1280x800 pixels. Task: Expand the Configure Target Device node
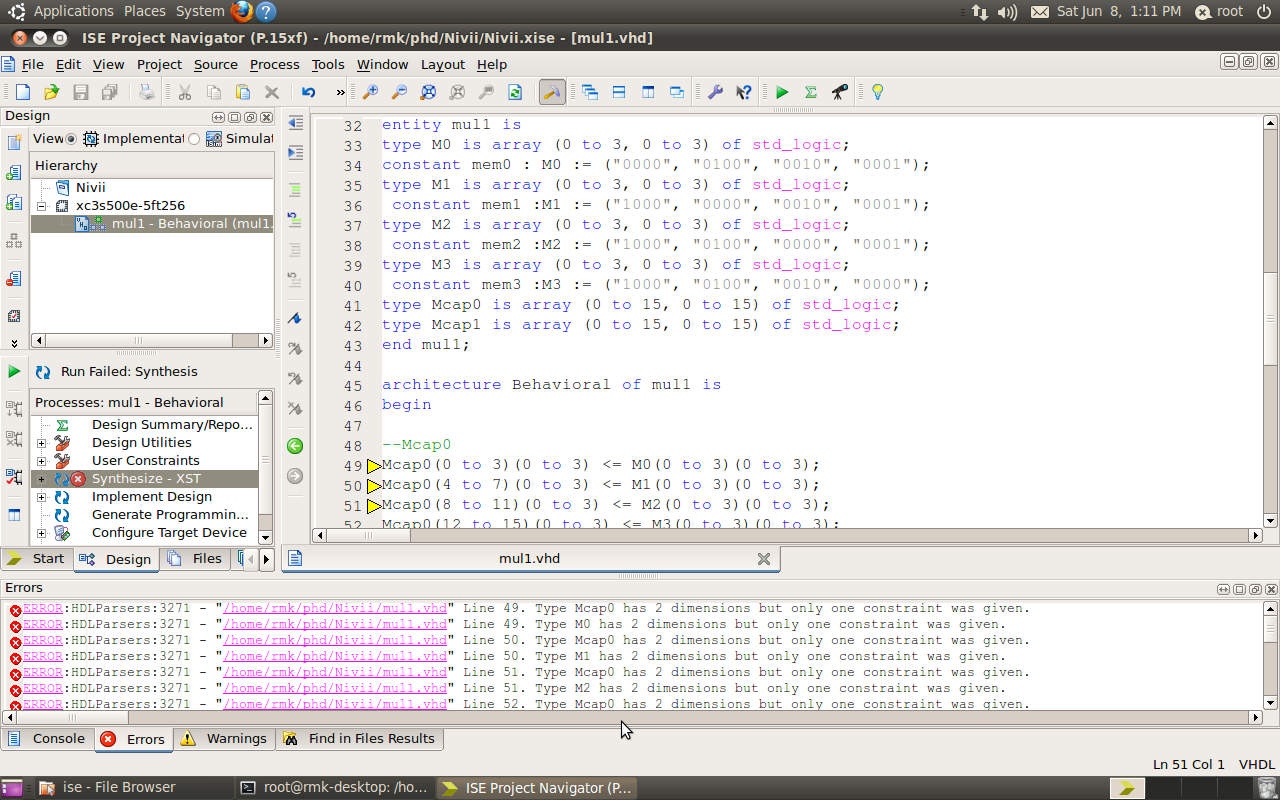[x=41, y=533]
